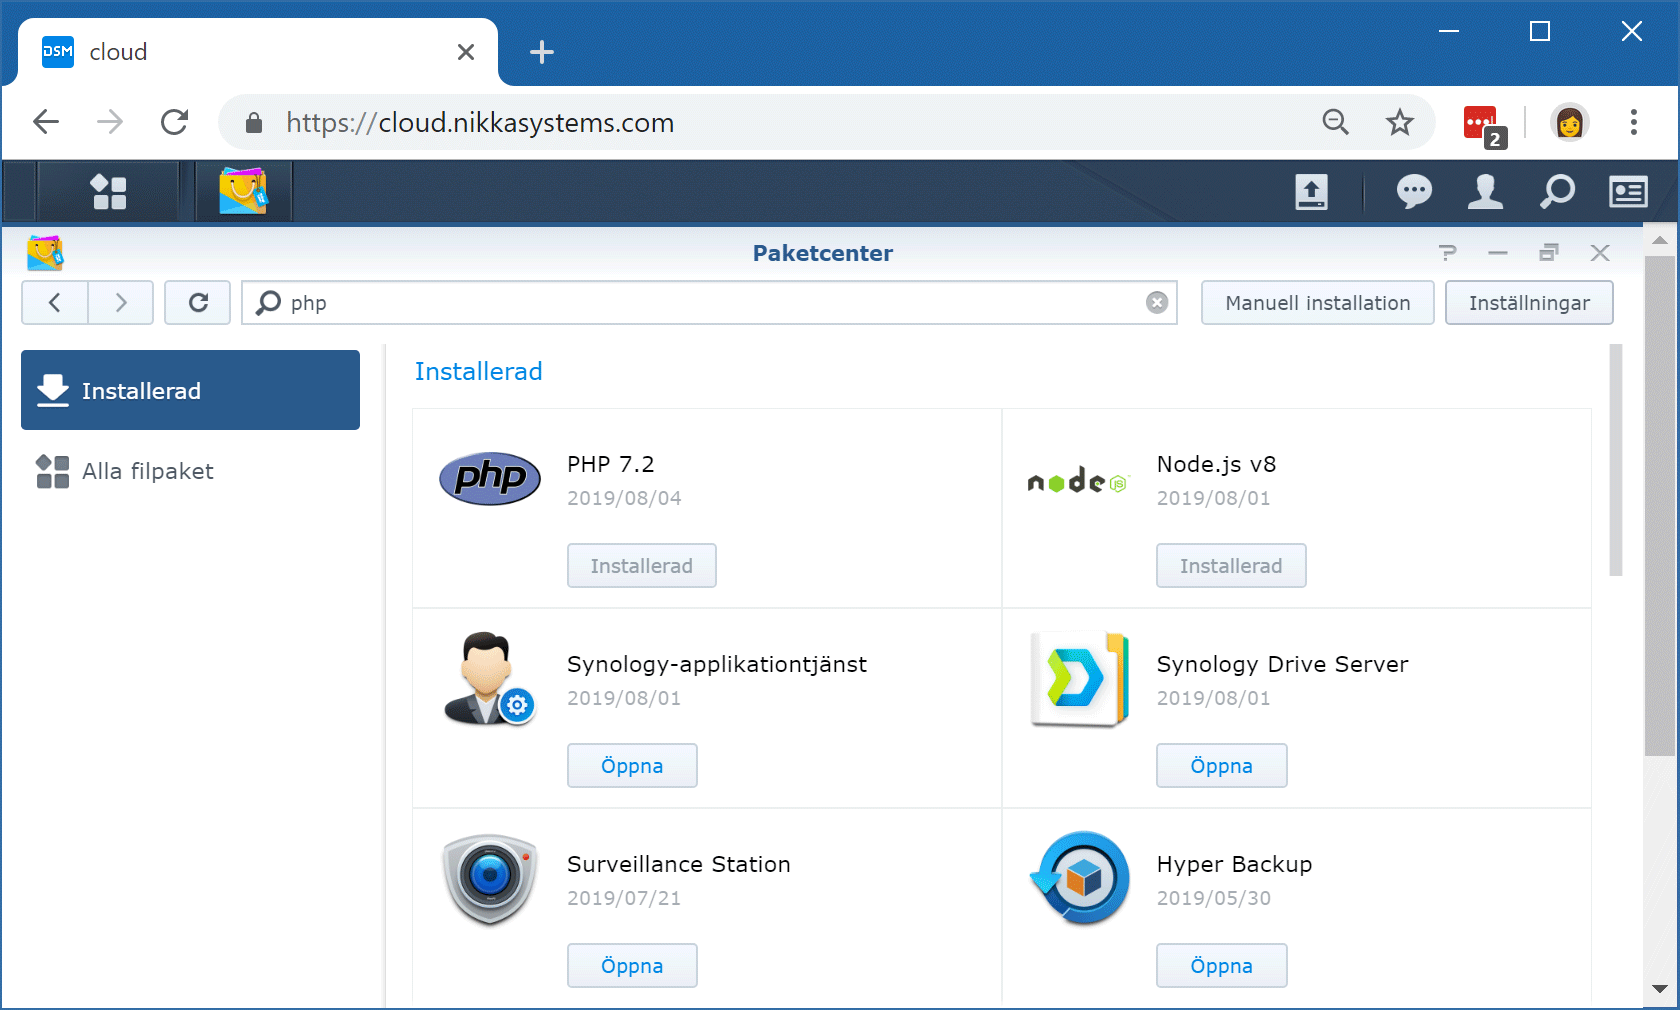This screenshot has width=1680, height=1010.
Task: Click Installerad button under PHP 7.2
Action: [x=642, y=566]
